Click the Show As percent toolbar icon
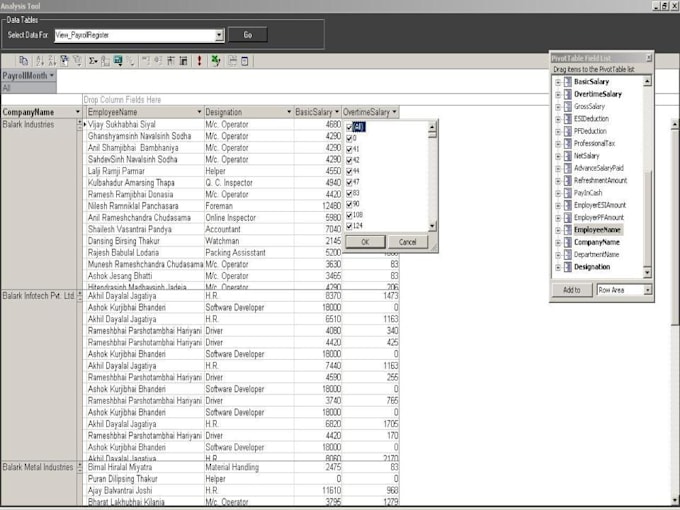This screenshot has width=680, height=510. pyautogui.click(x=131, y=61)
